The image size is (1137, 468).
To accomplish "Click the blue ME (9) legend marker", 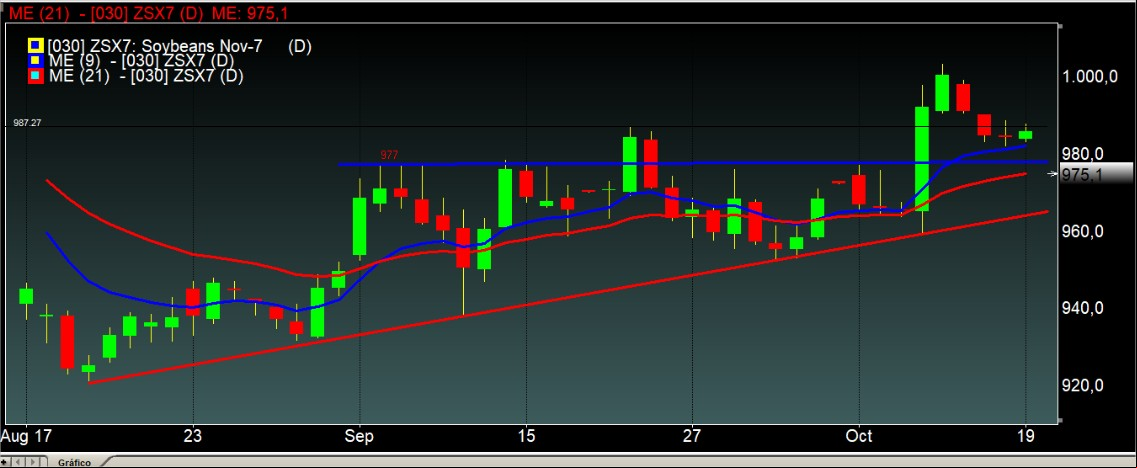I will [36, 61].
